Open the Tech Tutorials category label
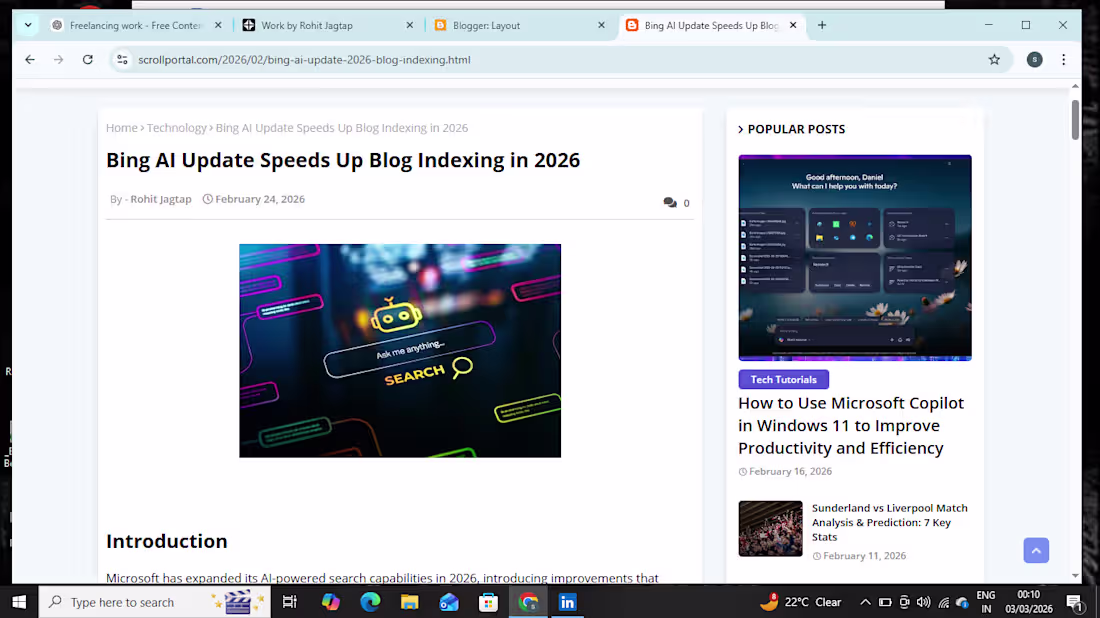The height and width of the screenshot is (618, 1100). [x=784, y=379]
